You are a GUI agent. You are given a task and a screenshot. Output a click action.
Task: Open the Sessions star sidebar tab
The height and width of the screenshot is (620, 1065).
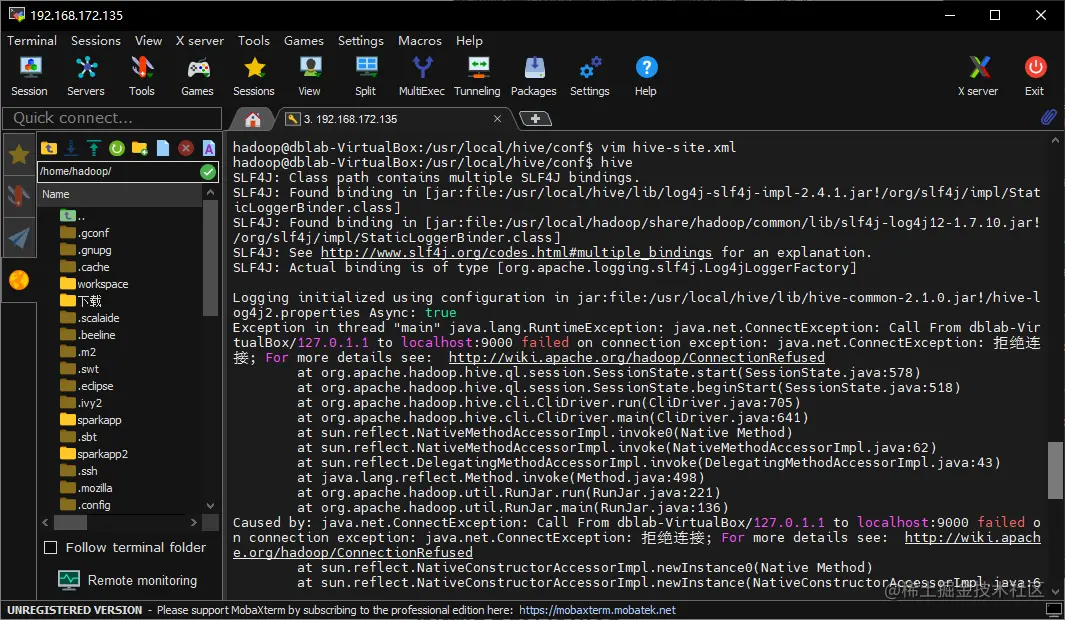[19, 155]
